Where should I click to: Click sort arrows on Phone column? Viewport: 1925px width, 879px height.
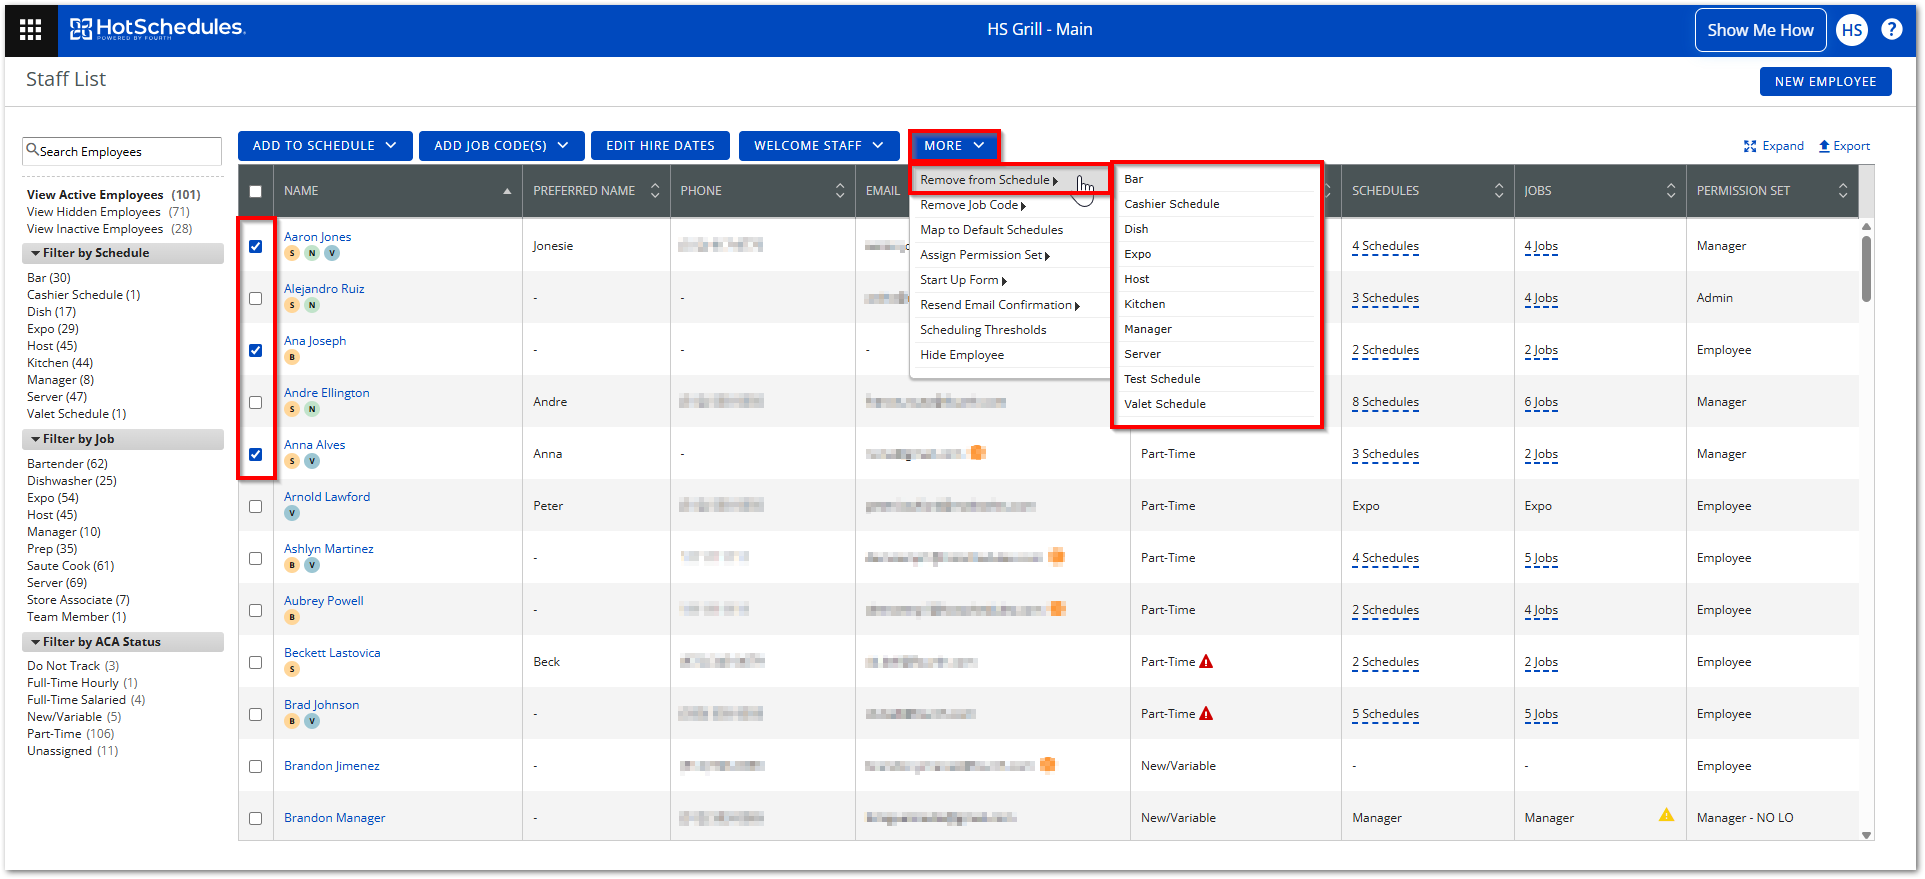(x=840, y=191)
